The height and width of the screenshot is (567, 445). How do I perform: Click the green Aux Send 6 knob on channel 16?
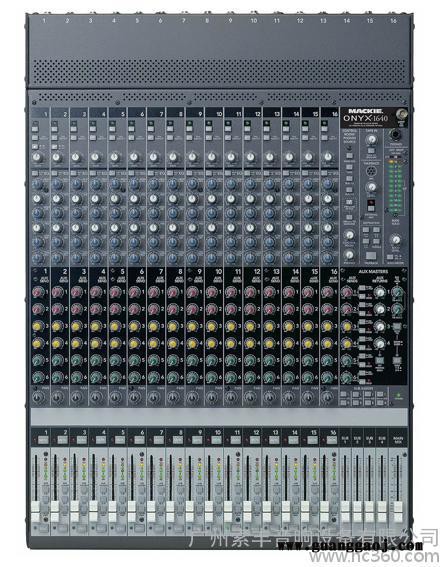327,377
